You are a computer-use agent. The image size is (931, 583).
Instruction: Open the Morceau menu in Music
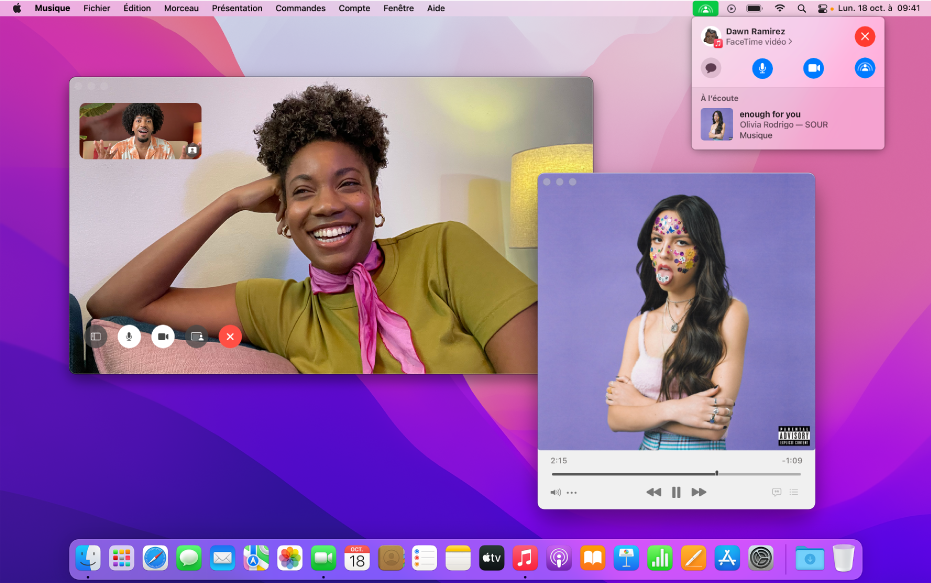click(180, 8)
